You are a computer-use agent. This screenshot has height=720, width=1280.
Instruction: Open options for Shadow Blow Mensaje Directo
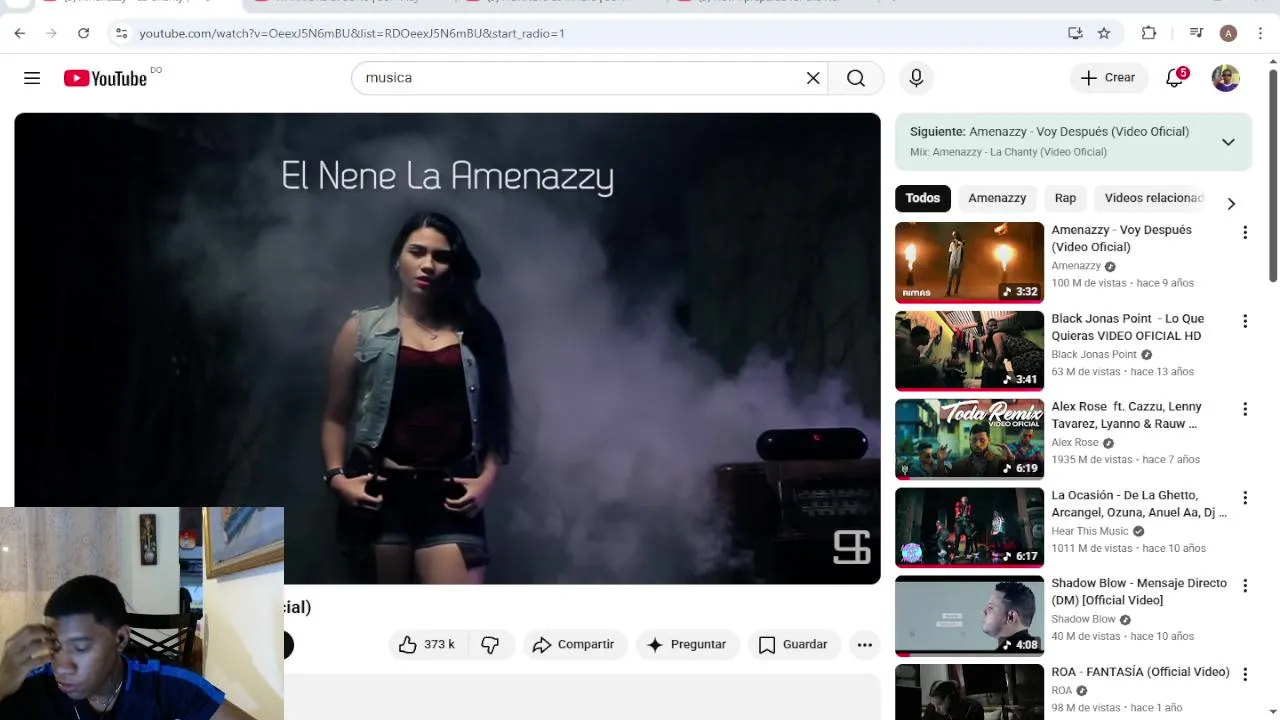pyautogui.click(x=1245, y=586)
